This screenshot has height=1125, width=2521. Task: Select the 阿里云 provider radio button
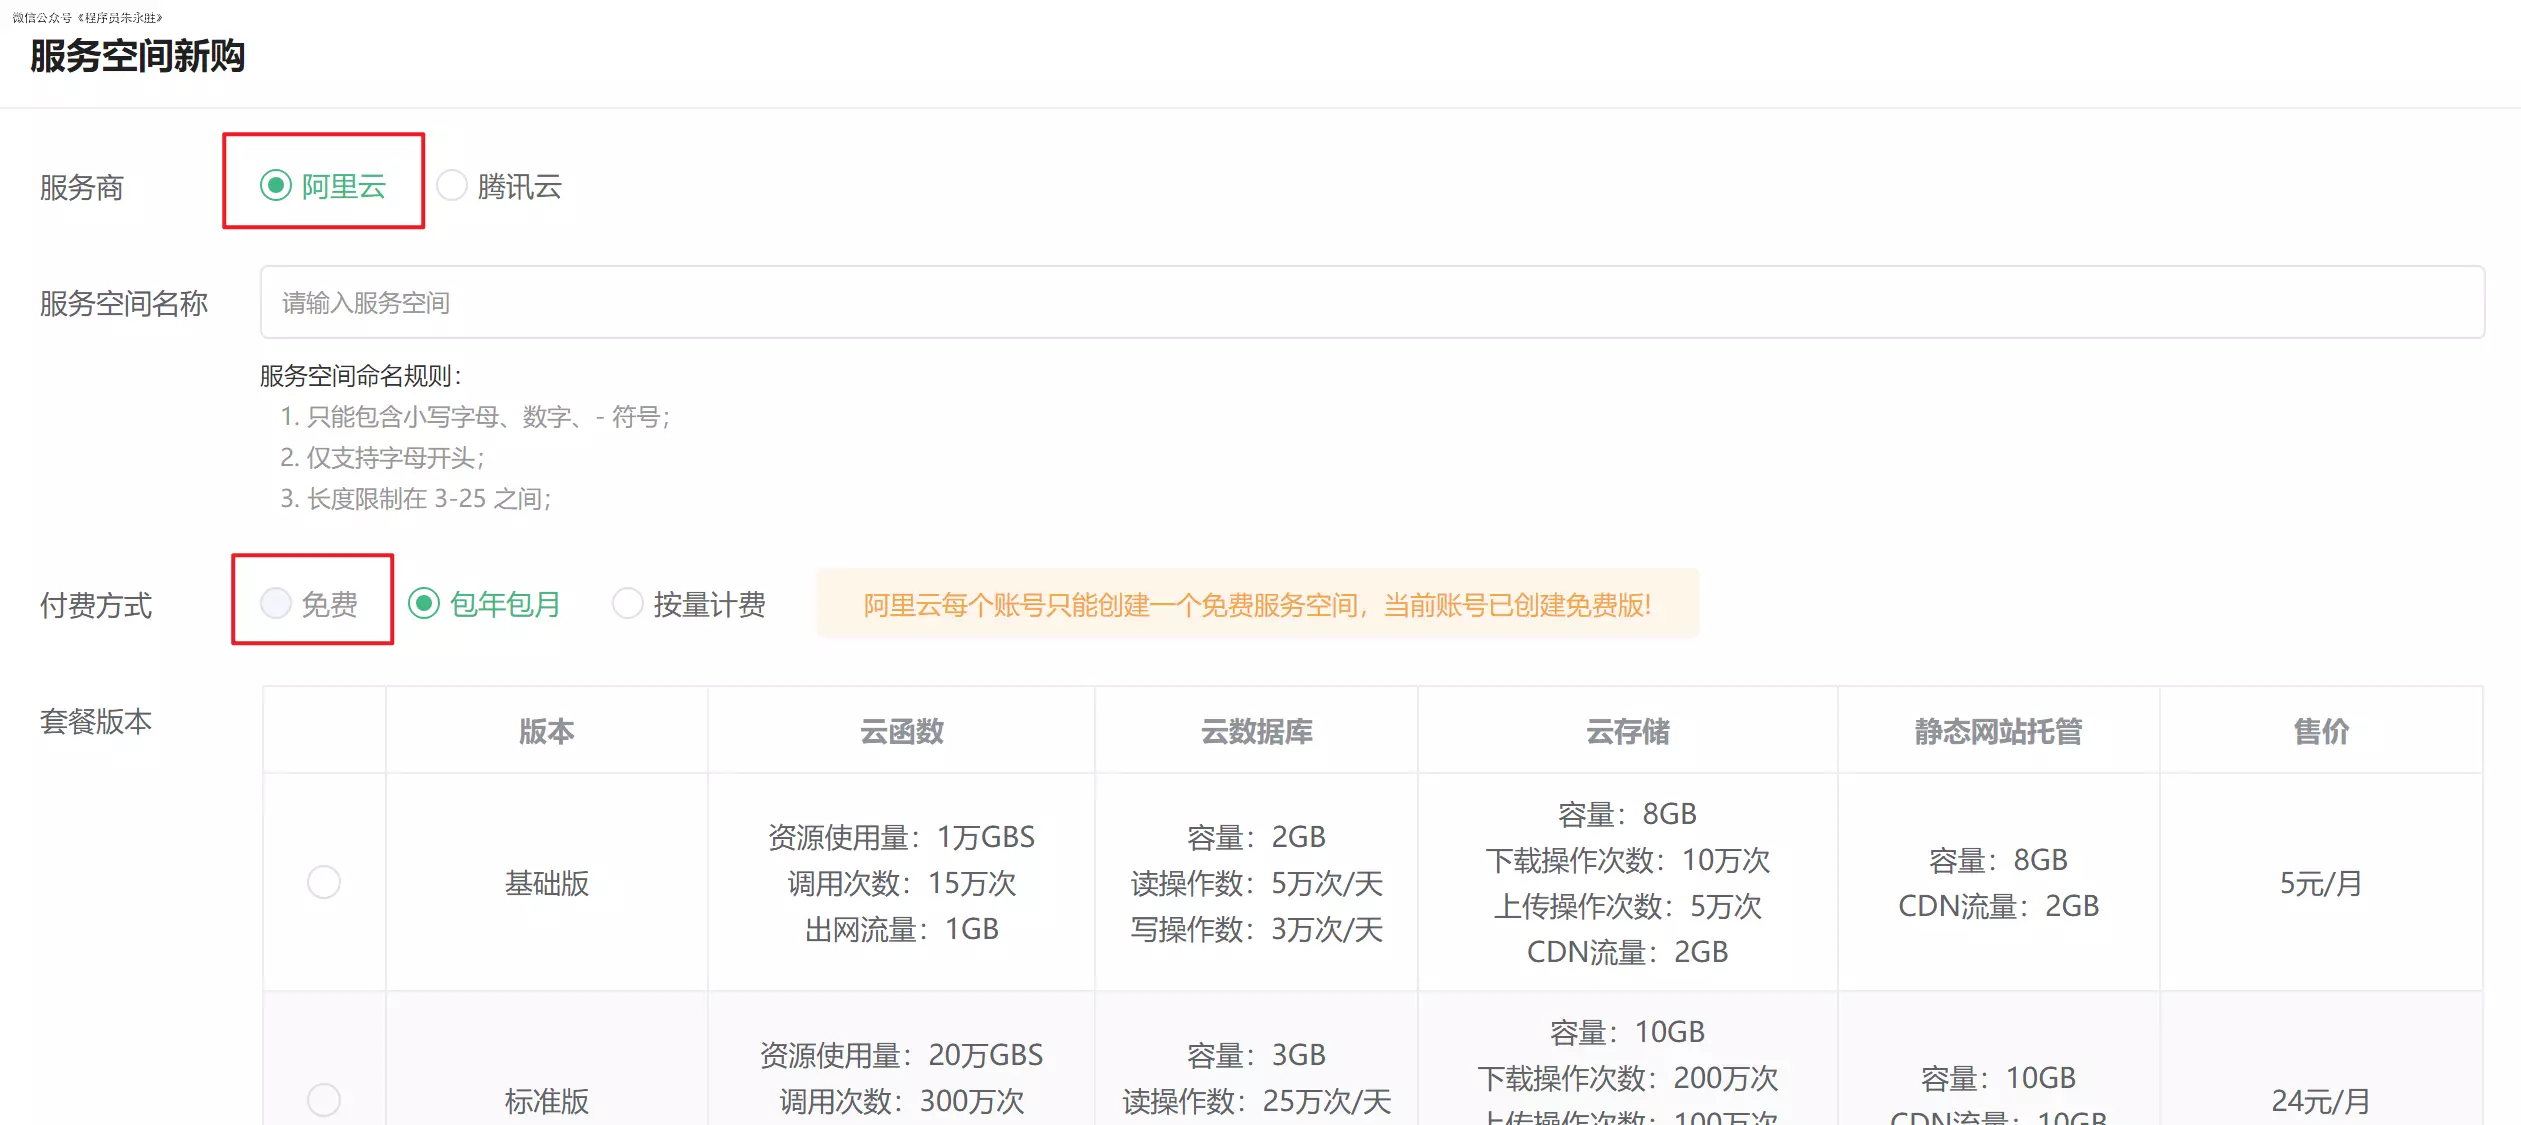click(276, 185)
